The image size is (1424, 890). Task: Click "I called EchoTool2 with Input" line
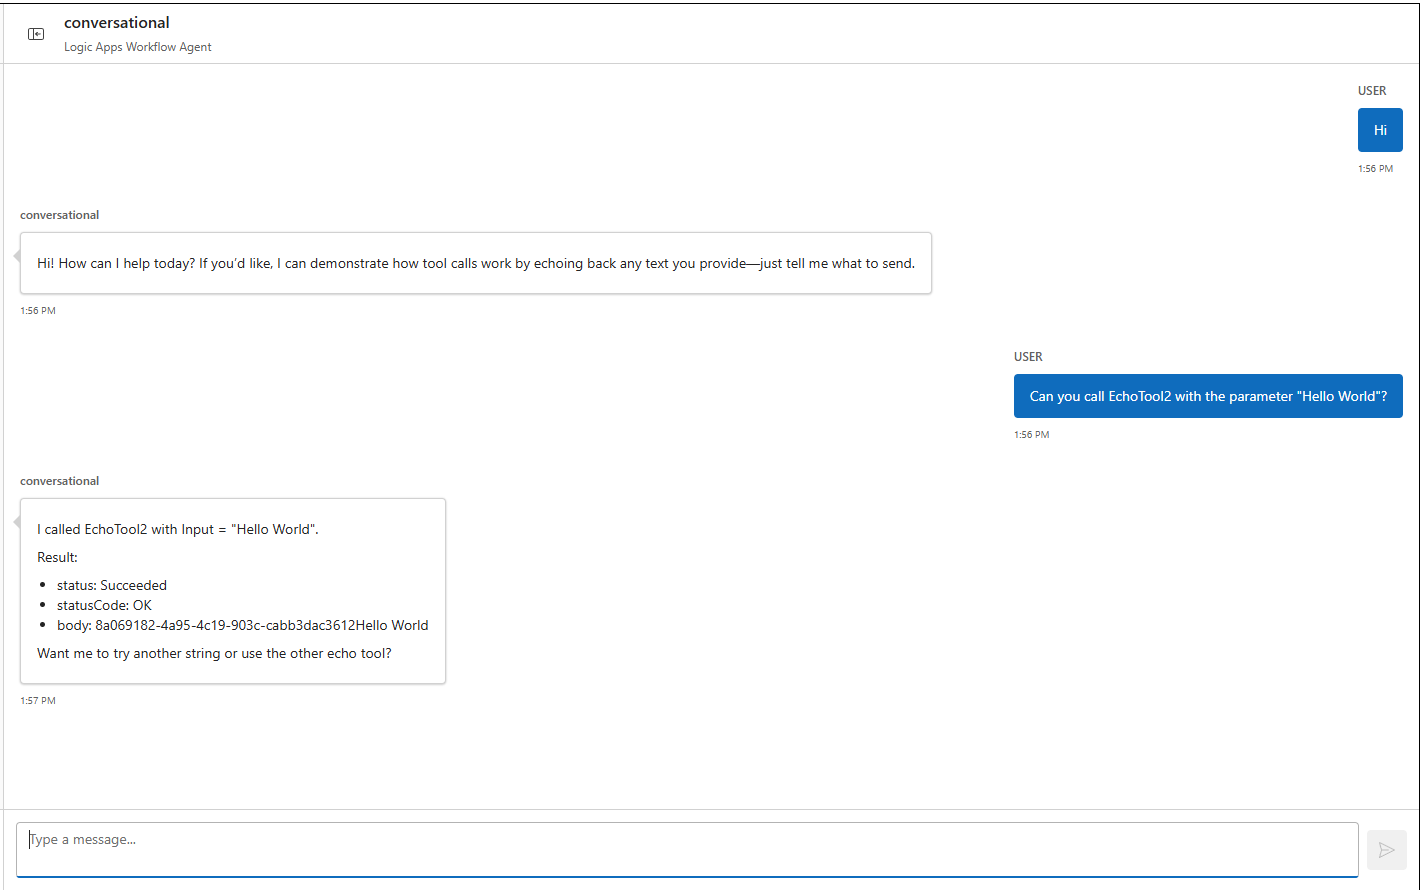(x=178, y=529)
